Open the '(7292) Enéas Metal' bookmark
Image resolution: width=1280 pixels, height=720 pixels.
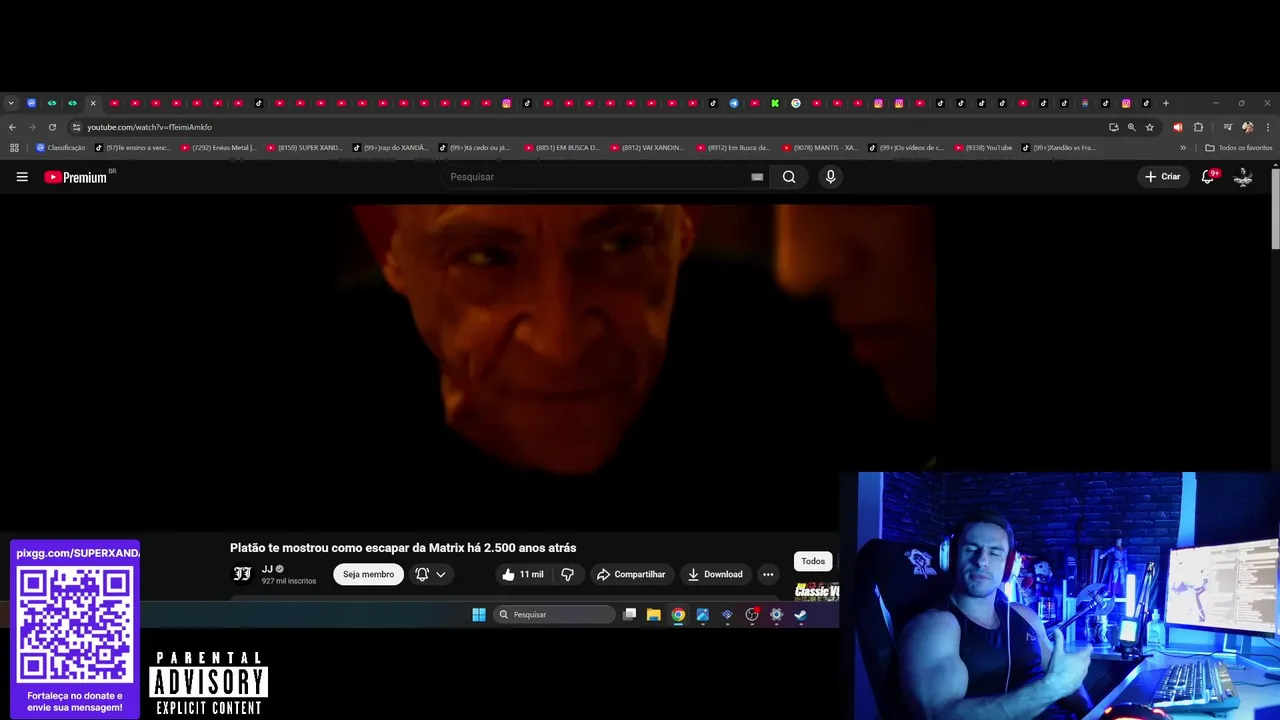(219, 148)
